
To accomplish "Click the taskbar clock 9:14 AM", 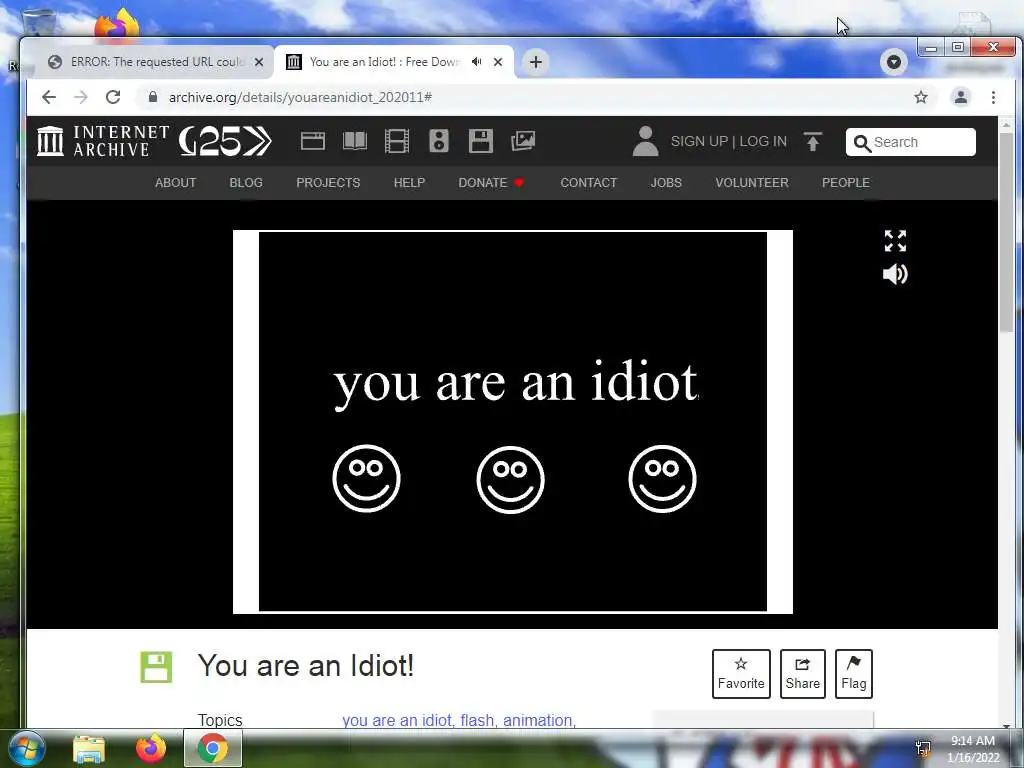I will [x=973, y=741].
